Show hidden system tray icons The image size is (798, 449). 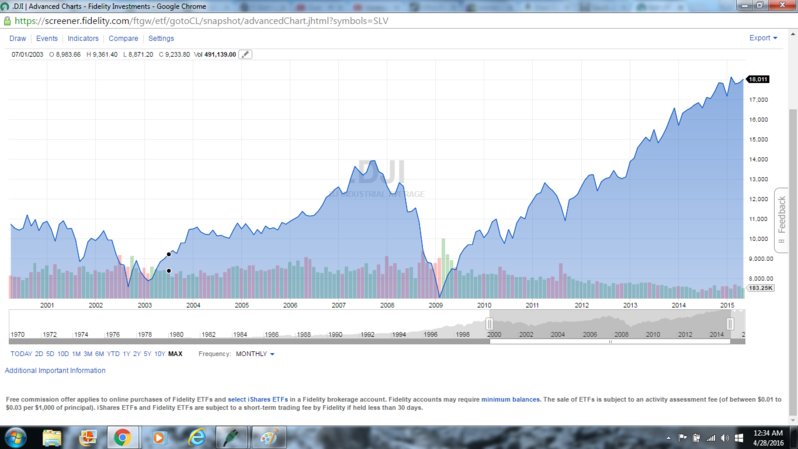pyautogui.click(x=668, y=438)
